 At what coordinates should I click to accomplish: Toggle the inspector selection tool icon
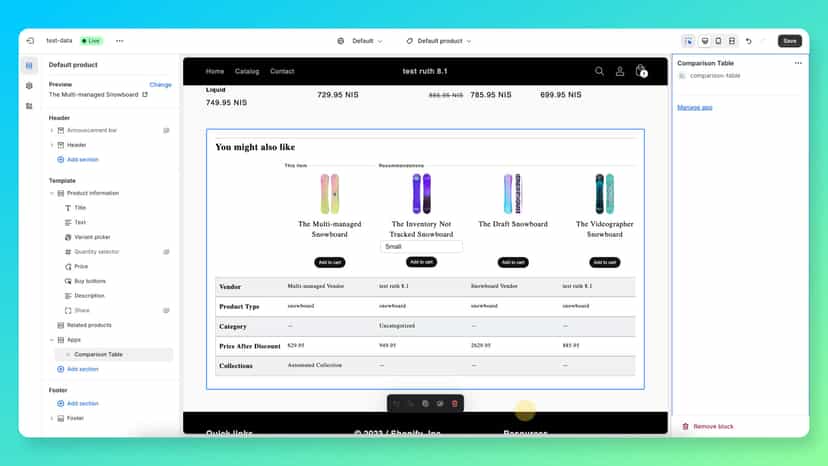click(688, 41)
